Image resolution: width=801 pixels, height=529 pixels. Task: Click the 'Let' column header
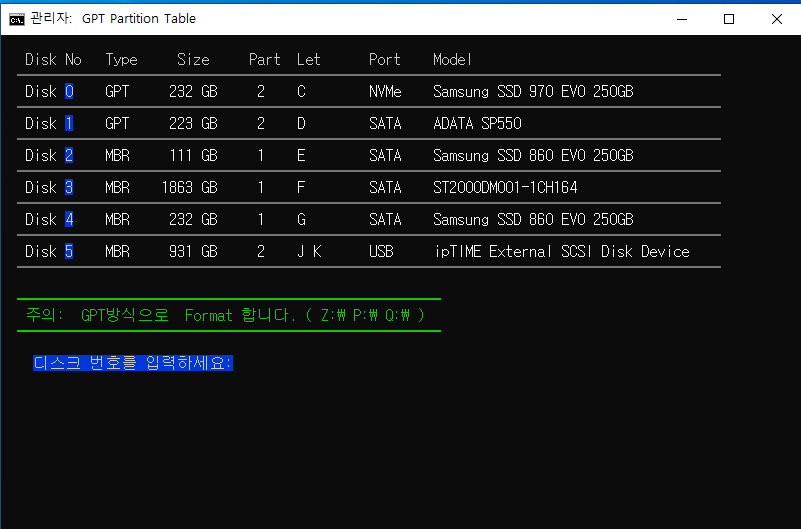[309, 60]
